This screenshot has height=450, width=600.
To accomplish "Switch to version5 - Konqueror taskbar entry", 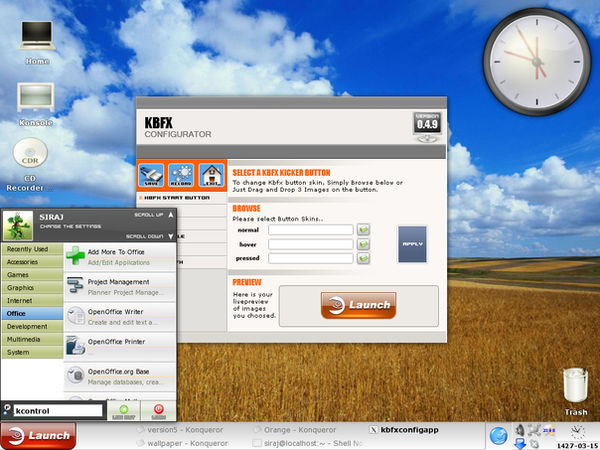I will coord(181,430).
